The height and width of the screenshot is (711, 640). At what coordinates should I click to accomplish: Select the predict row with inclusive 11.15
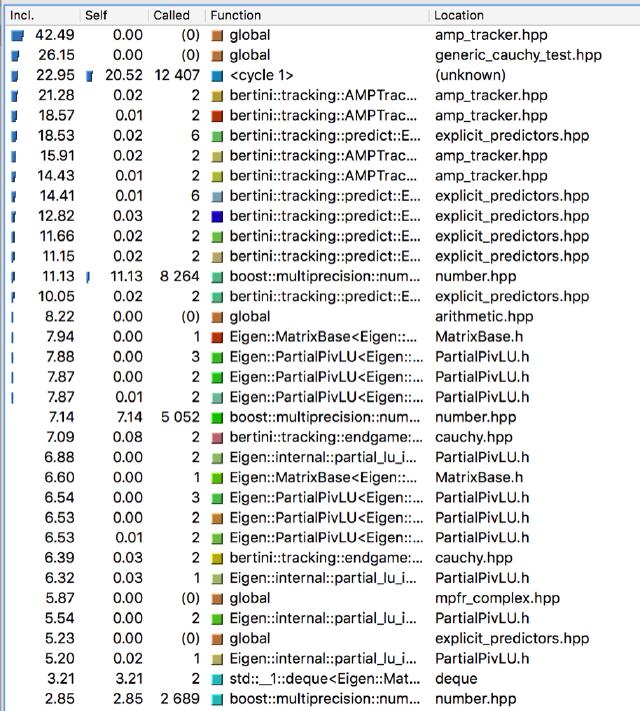coord(322,256)
